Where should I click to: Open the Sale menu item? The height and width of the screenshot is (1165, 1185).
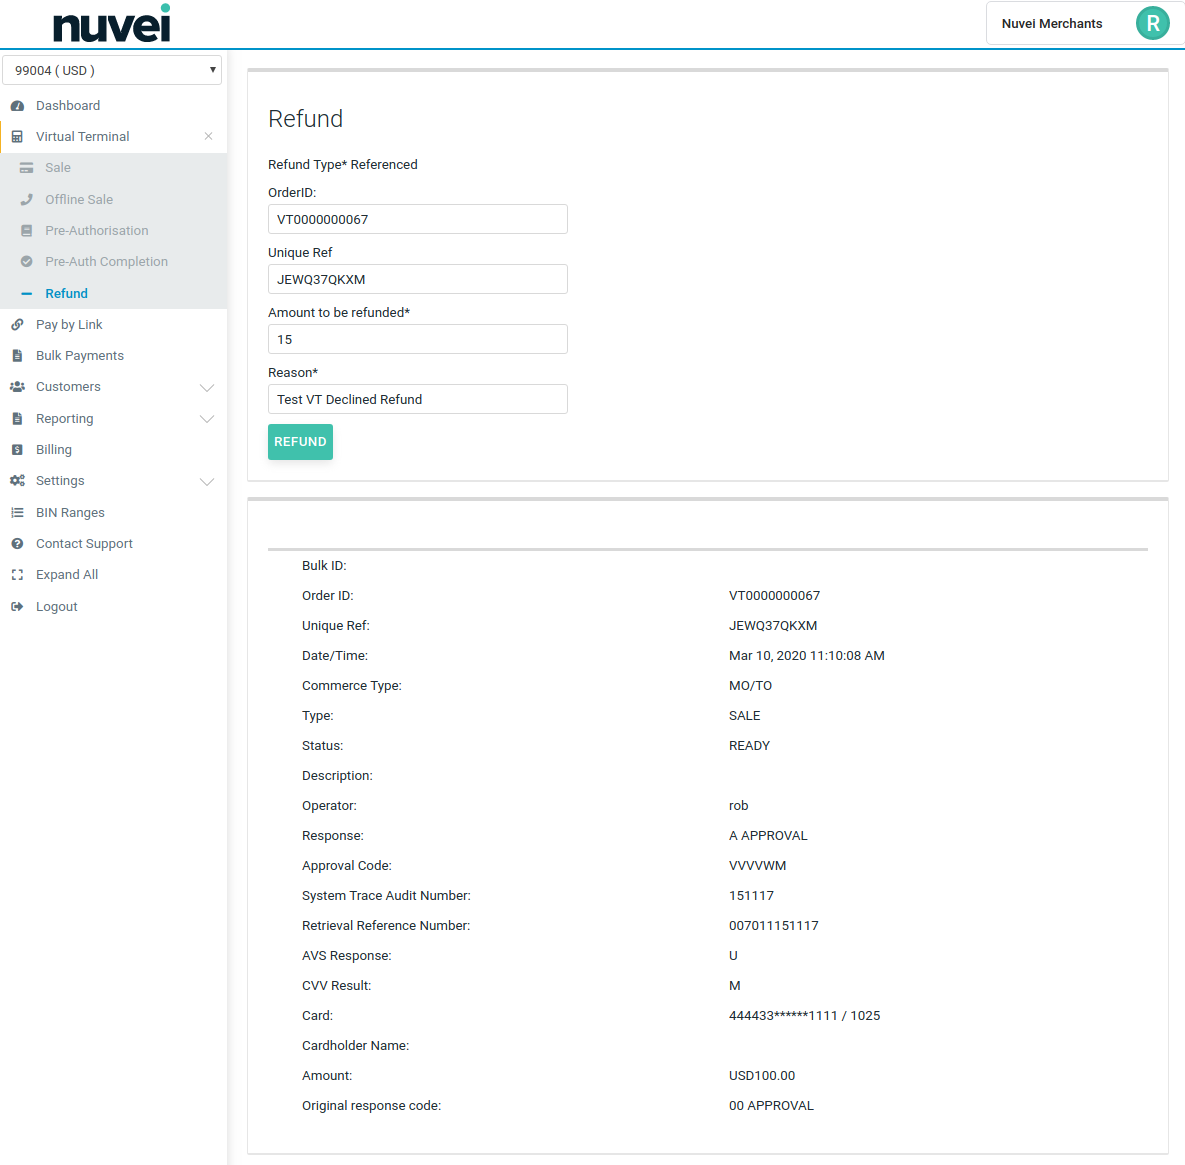(58, 168)
